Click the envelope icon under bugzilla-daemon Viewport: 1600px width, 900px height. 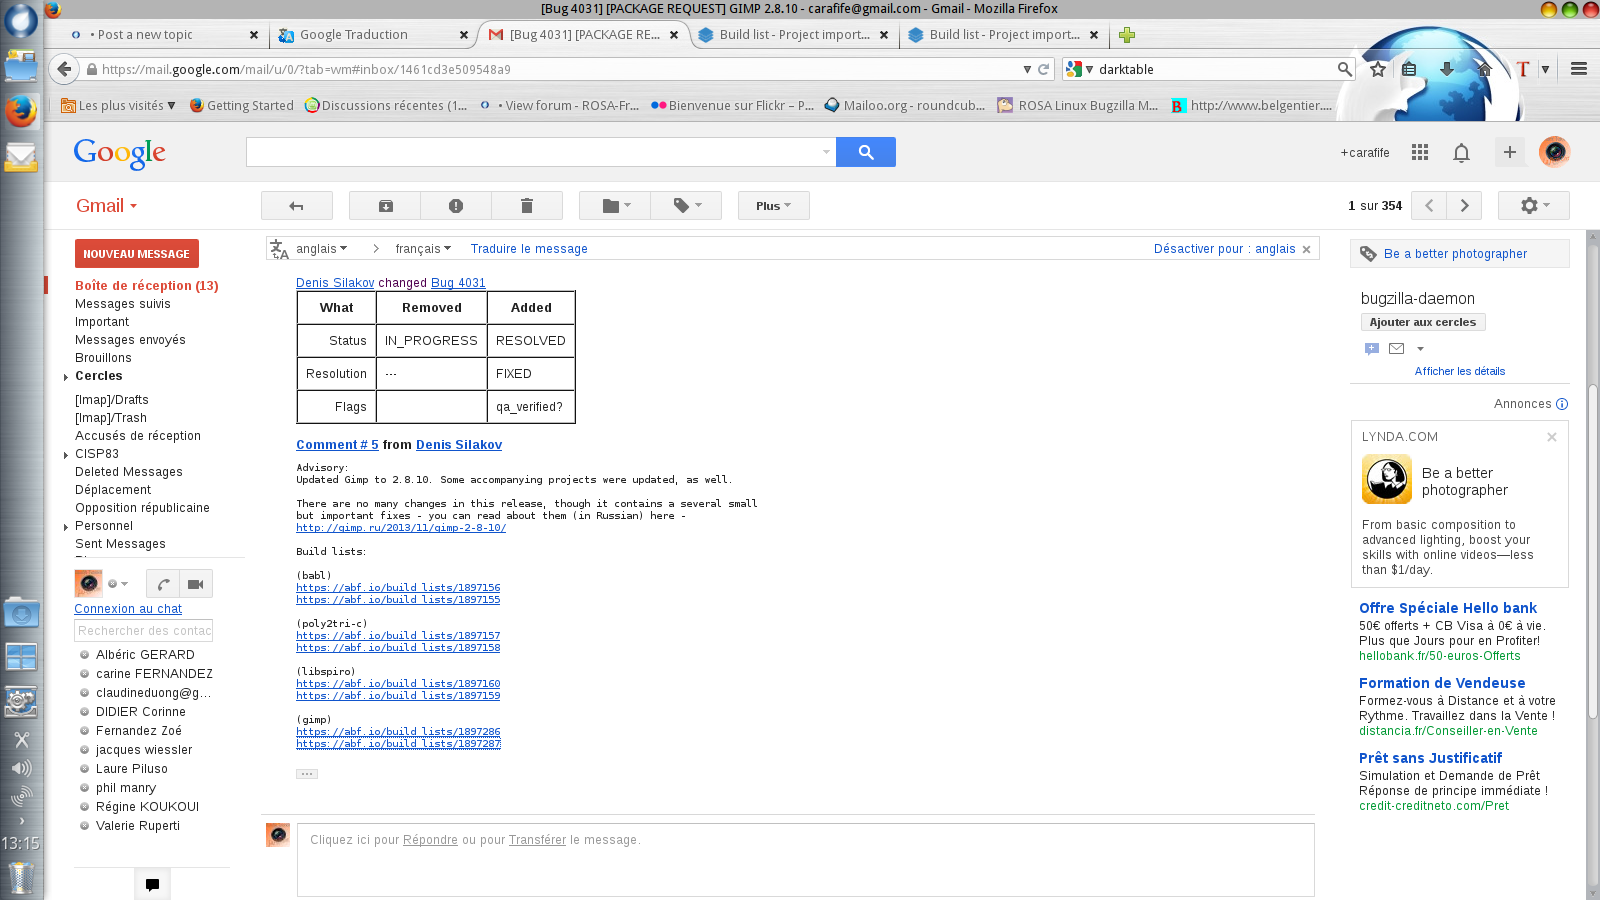[x=1397, y=348]
